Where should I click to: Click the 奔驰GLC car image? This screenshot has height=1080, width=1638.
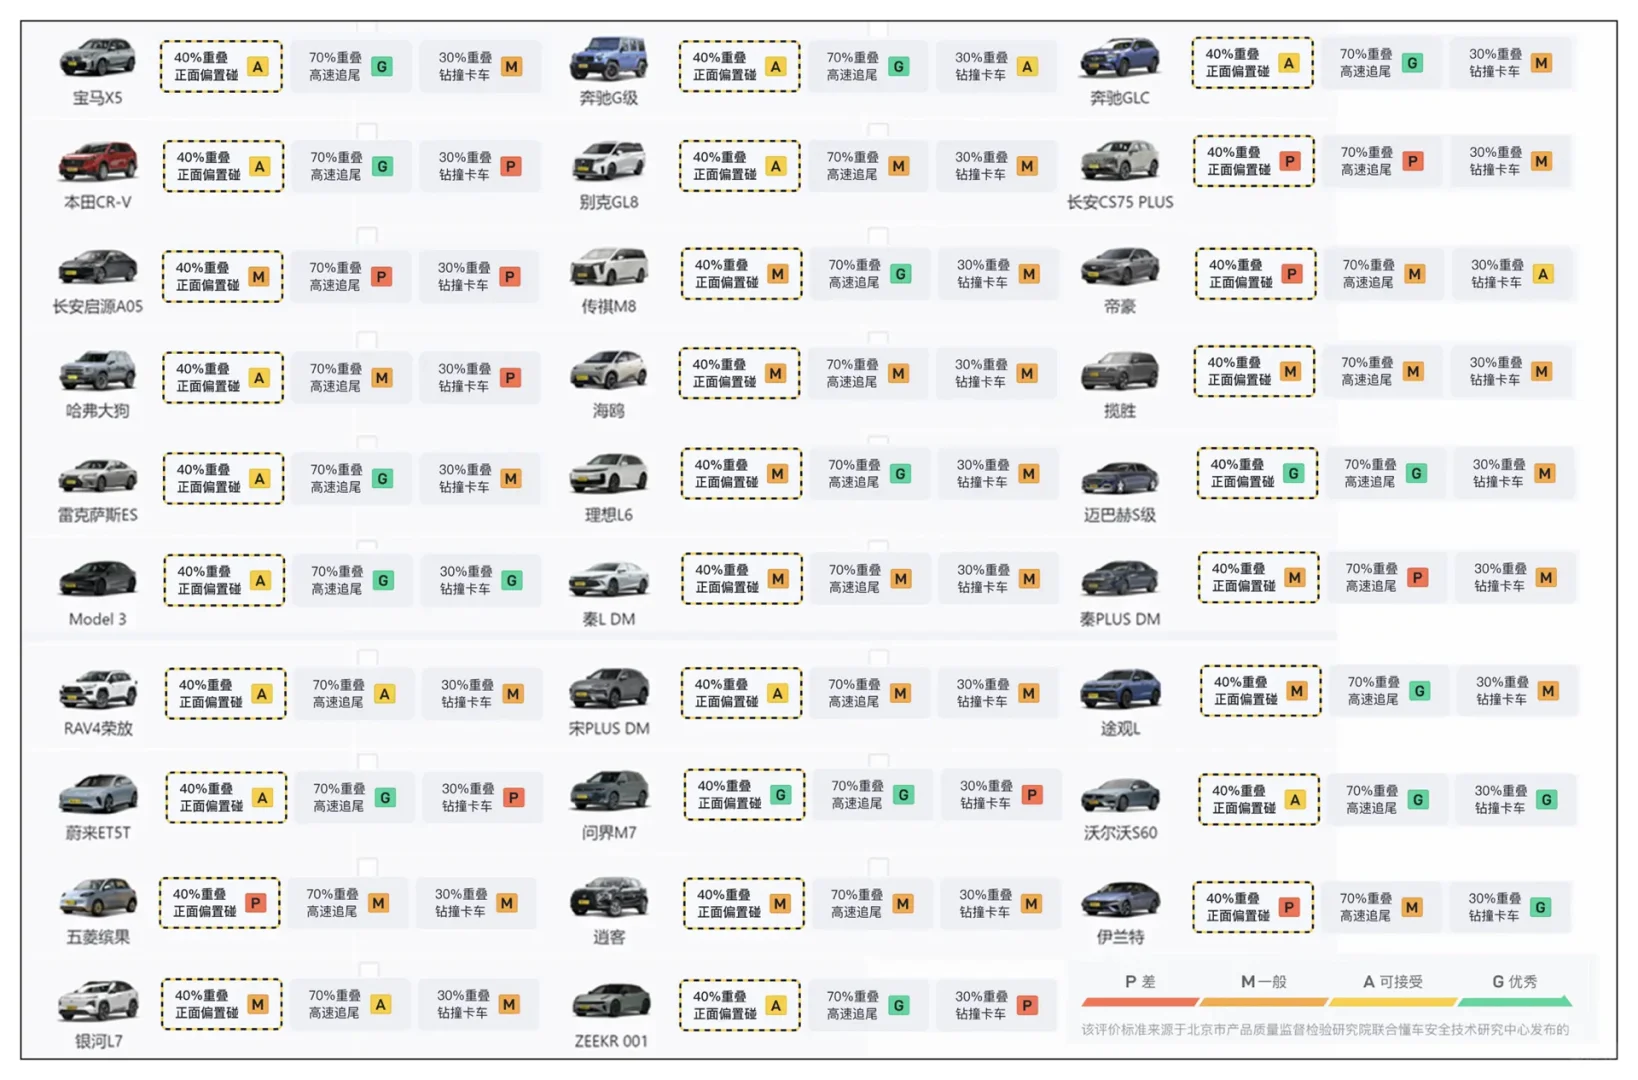1120,58
